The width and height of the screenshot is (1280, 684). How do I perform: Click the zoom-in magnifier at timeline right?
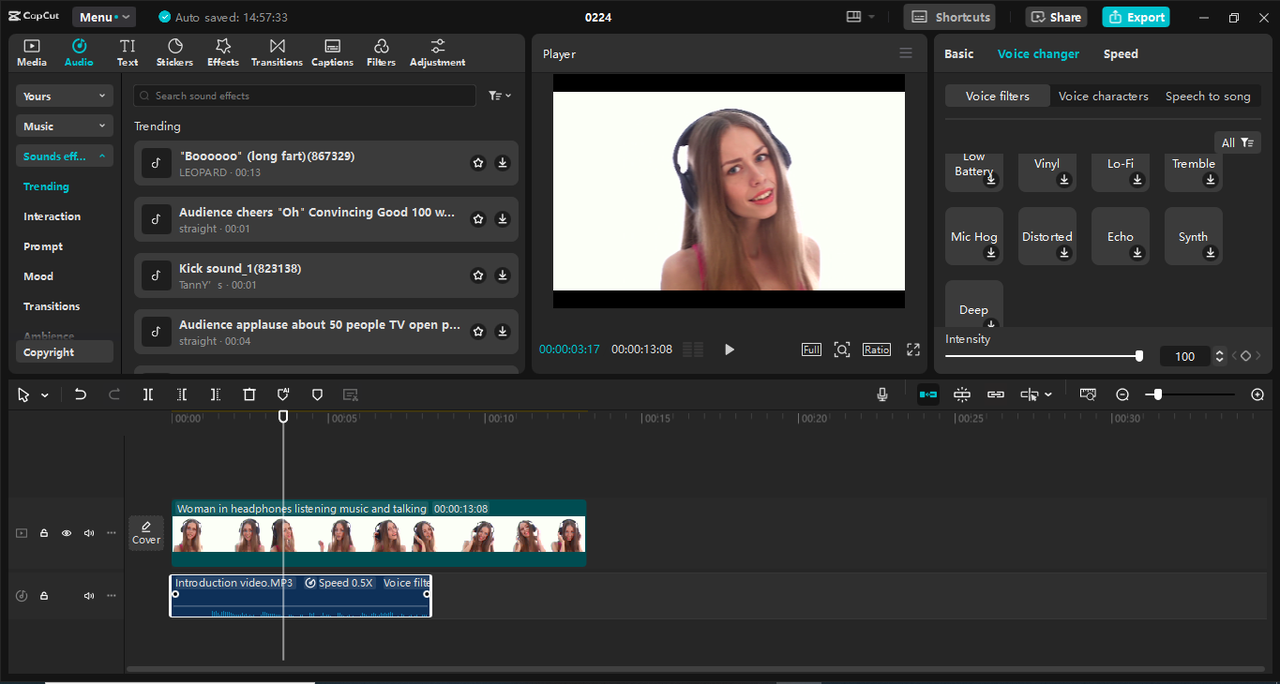[1257, 394]
